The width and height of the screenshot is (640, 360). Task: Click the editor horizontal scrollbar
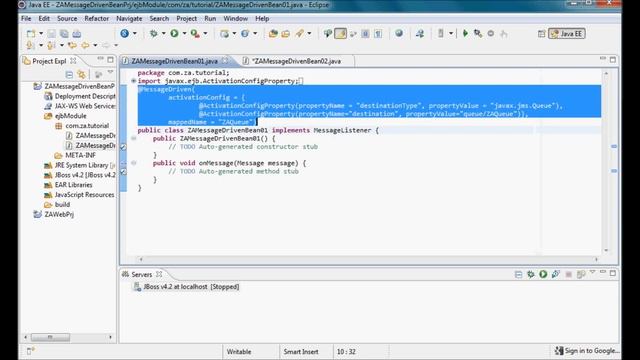[x=368, y=259]
